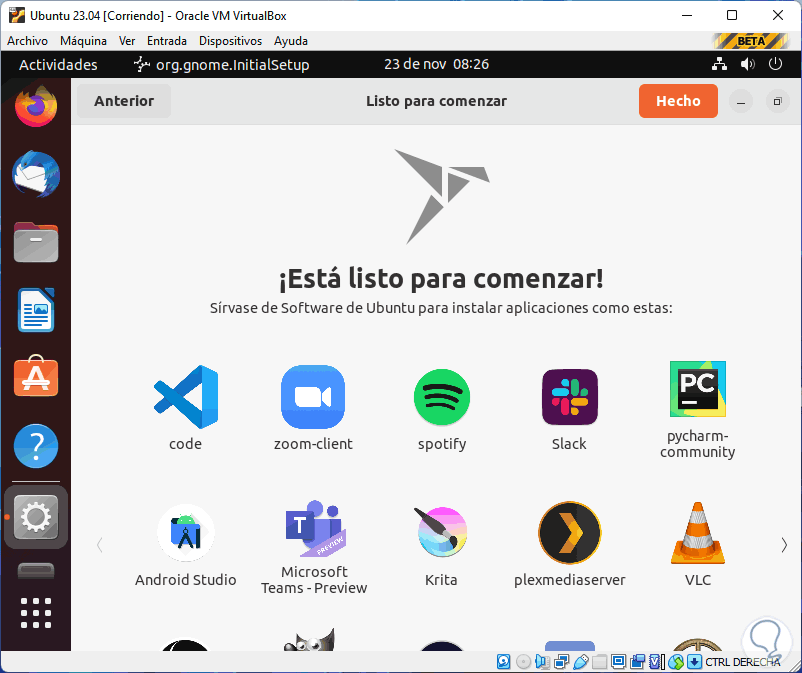Screen dimensions: 802x673
Task: Open the Ver menu
Action: (x=127, y=41)
